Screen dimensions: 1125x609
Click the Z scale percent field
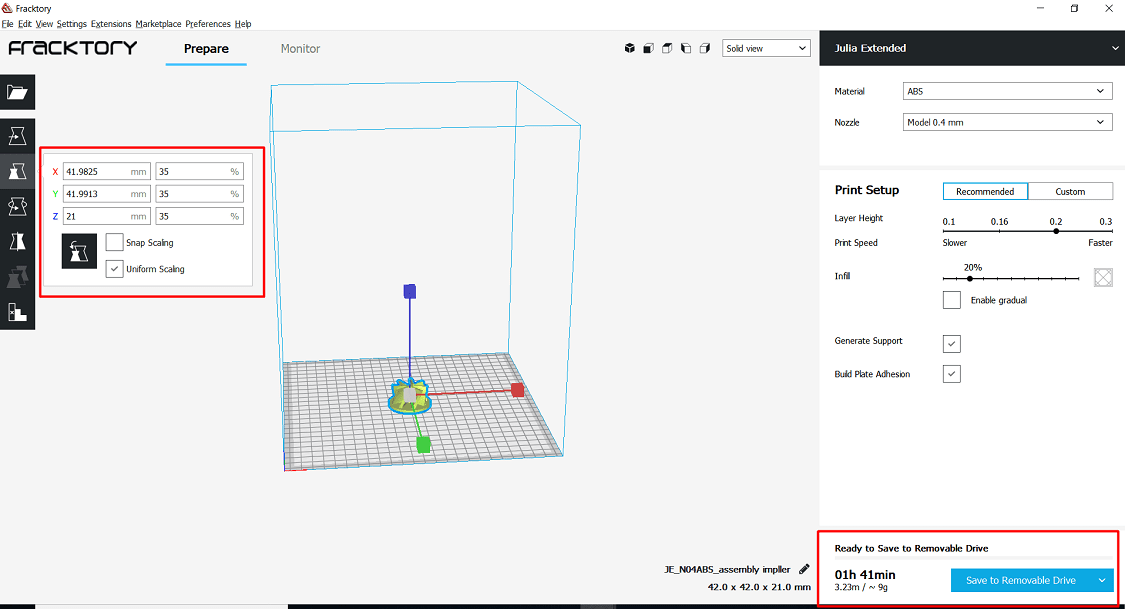199,216
